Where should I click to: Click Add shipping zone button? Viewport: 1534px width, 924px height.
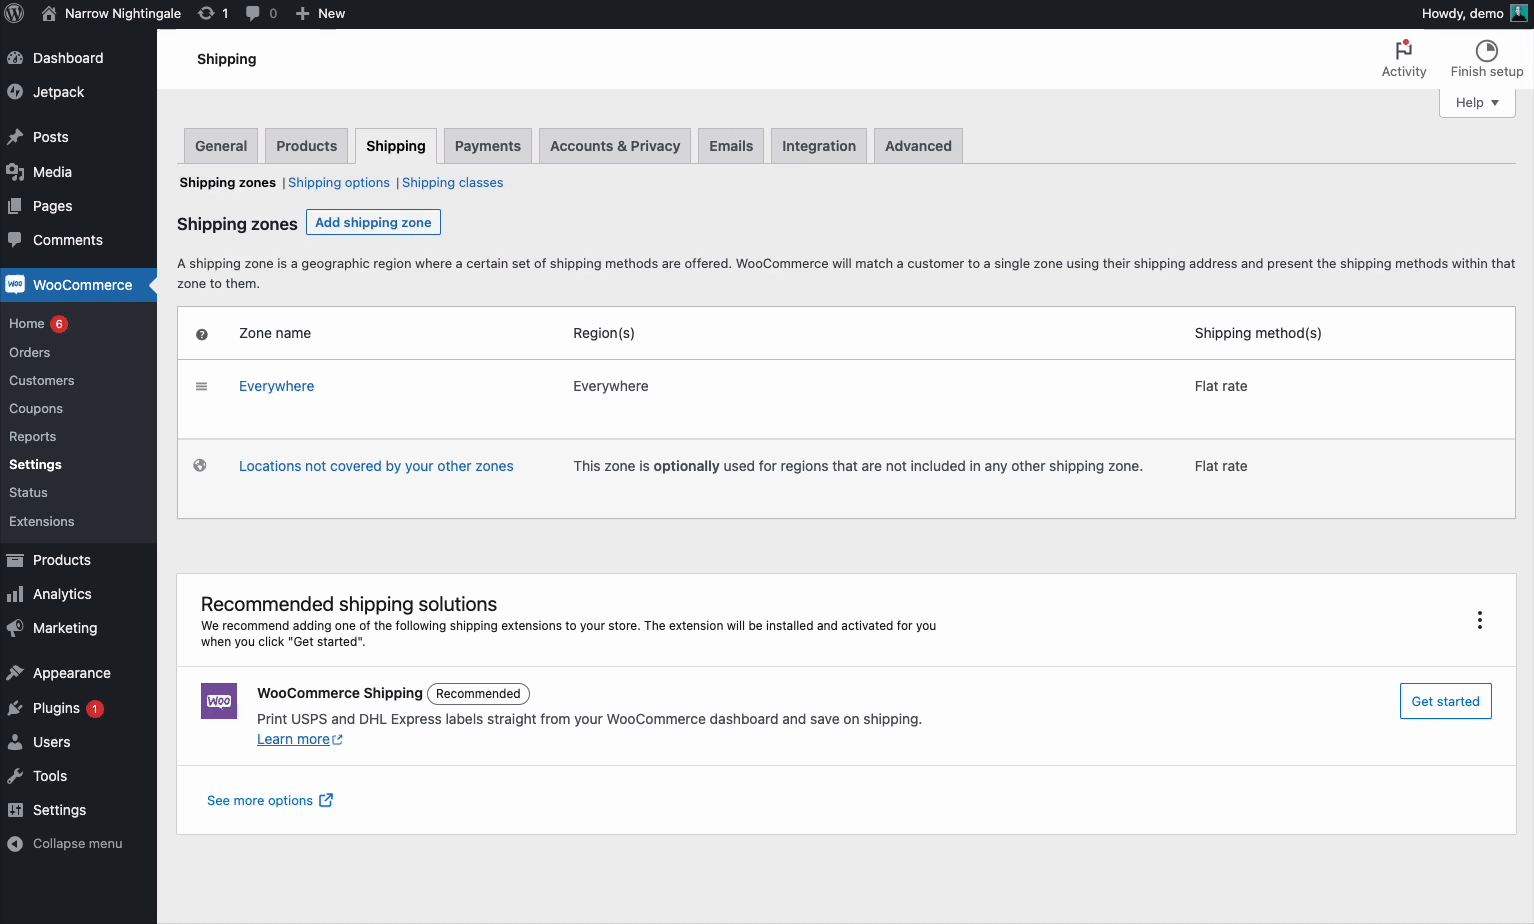[x=373, y=222]
